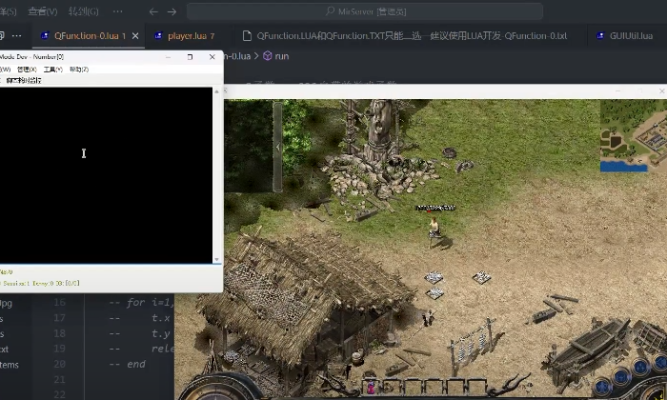Open the 查看(V) menu in the editor

(43, 11)
